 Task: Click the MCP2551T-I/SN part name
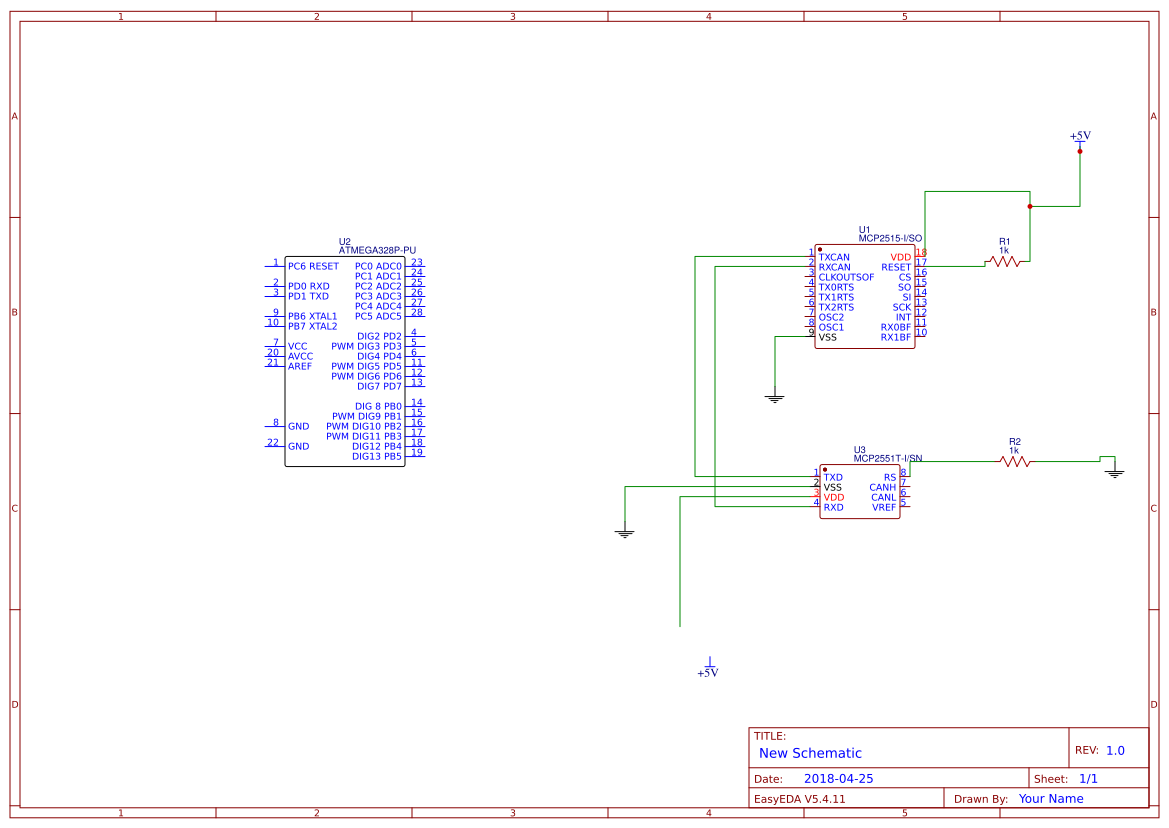[x=888, y=458]
